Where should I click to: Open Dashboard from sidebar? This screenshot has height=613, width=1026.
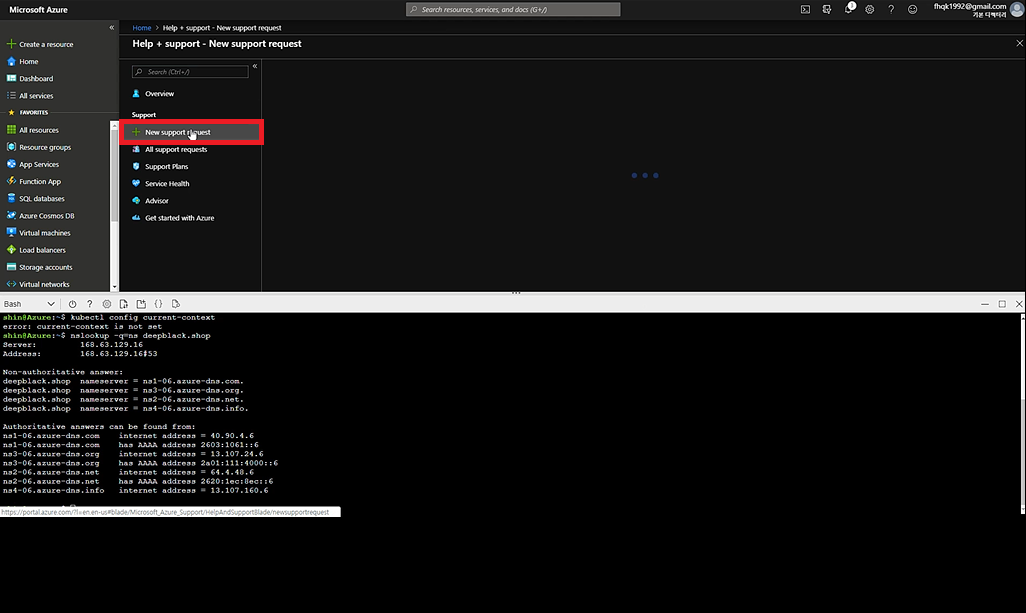point(30,79)
